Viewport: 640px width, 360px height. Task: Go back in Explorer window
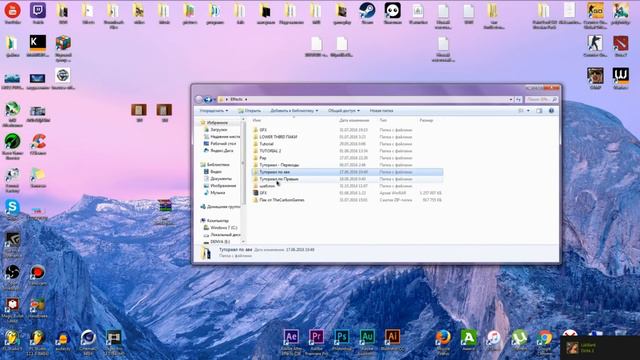199,99
